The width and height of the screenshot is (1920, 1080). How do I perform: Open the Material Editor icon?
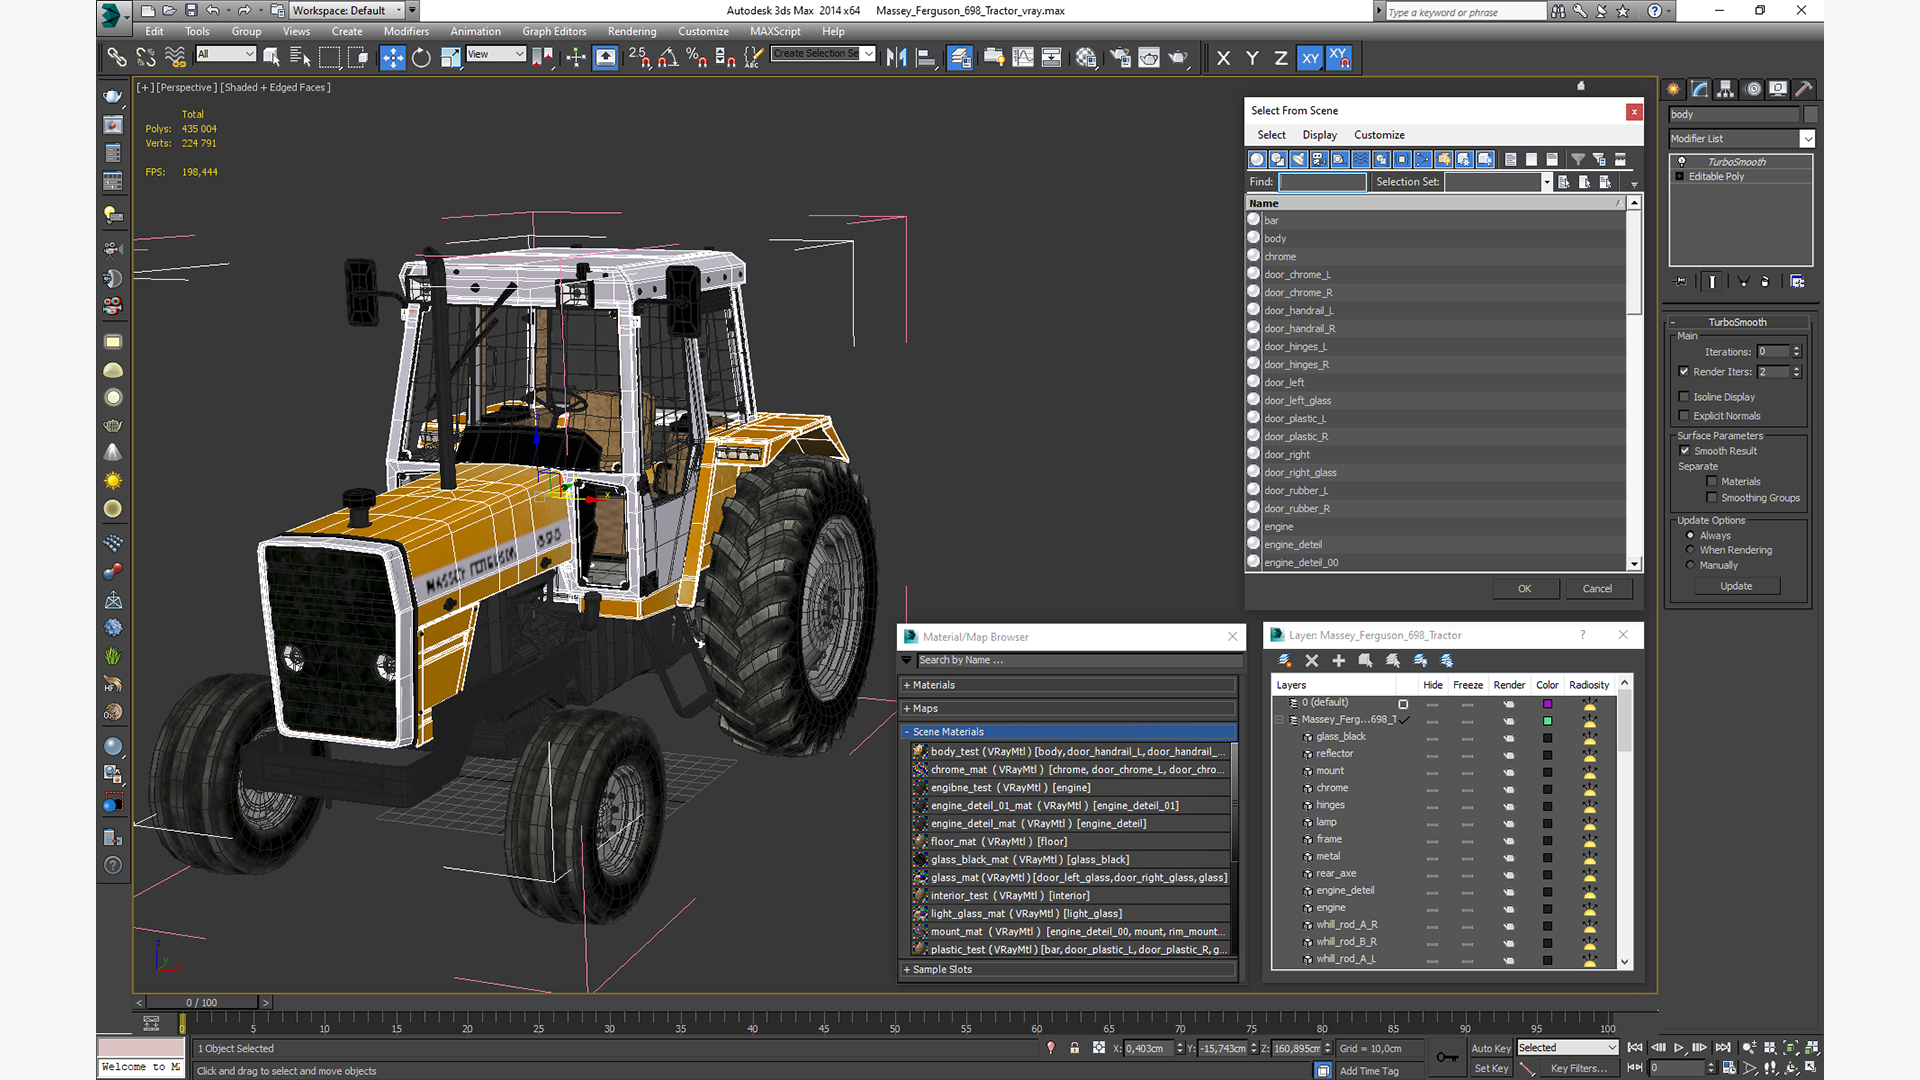pos(1086,58)
